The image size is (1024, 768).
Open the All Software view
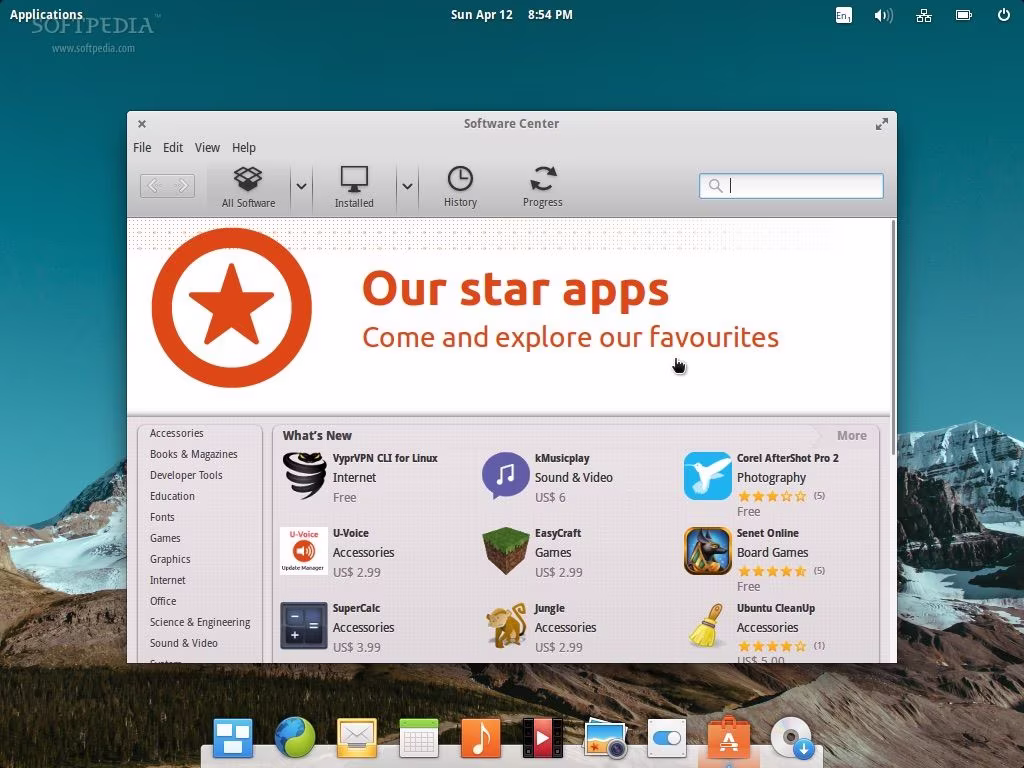pyautogui.click(x=248, y=187)
